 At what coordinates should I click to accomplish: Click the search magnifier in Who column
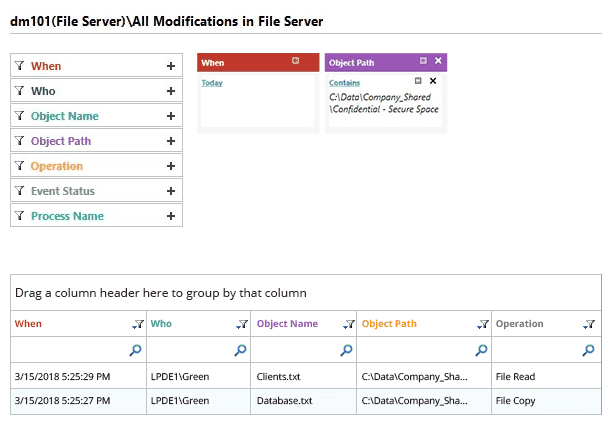tap(240, 350)
